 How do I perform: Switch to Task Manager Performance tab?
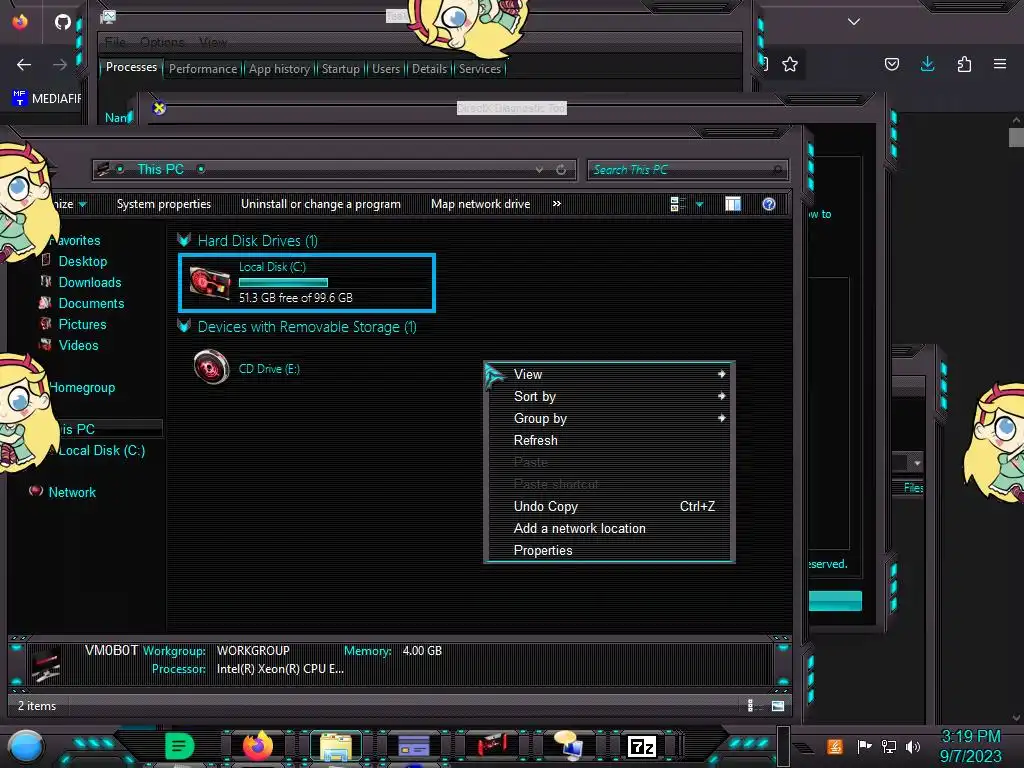tap(203, 69)
